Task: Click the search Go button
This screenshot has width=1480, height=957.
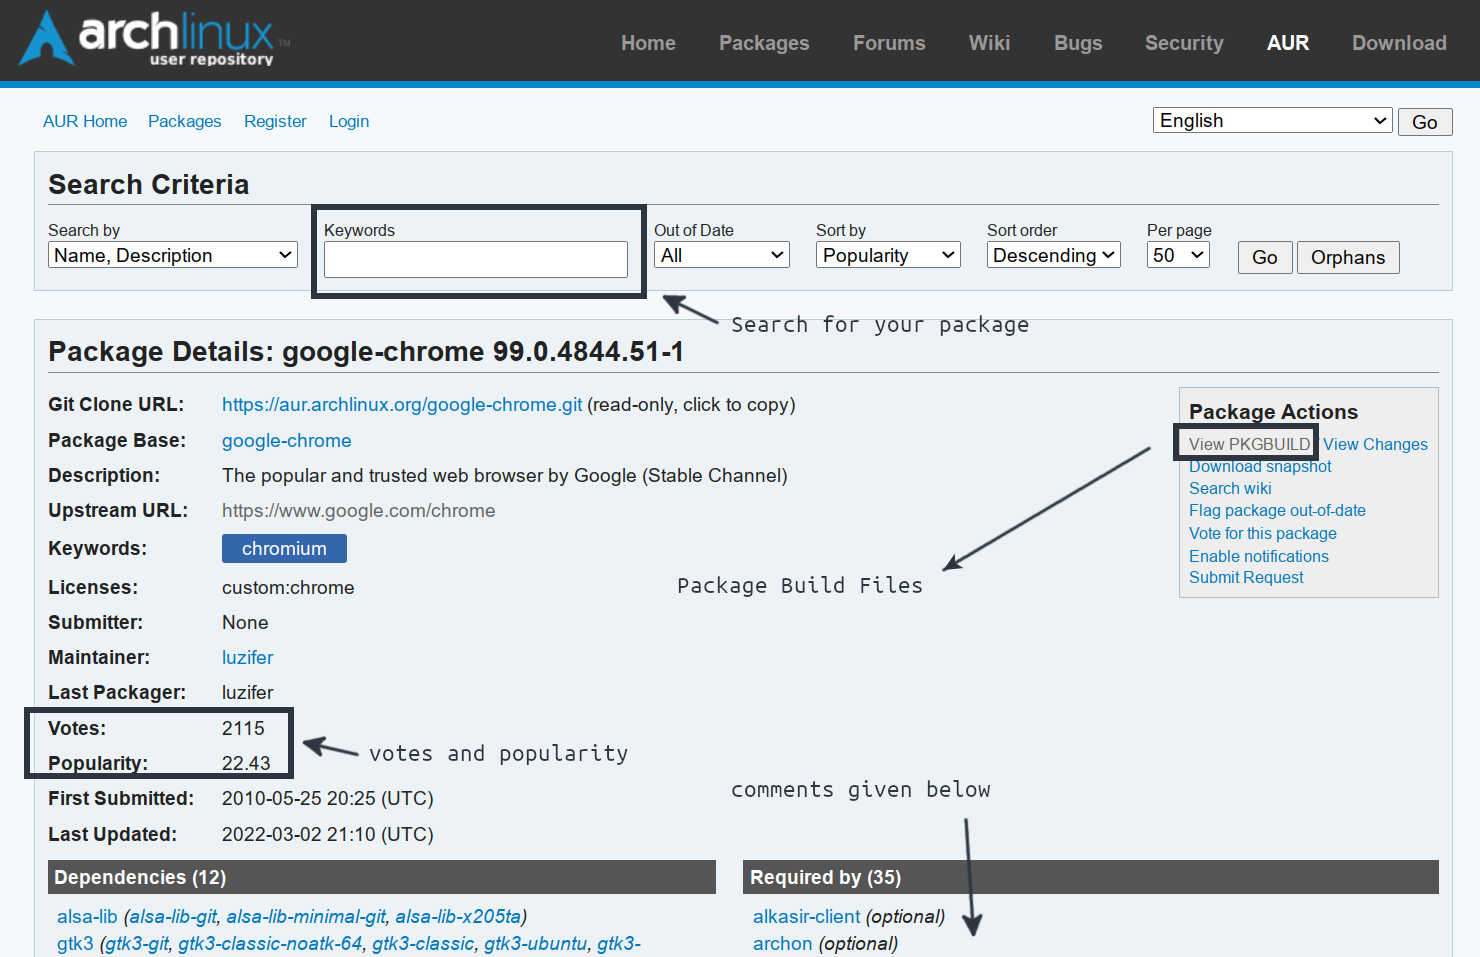Action: tap(1265, 257)
